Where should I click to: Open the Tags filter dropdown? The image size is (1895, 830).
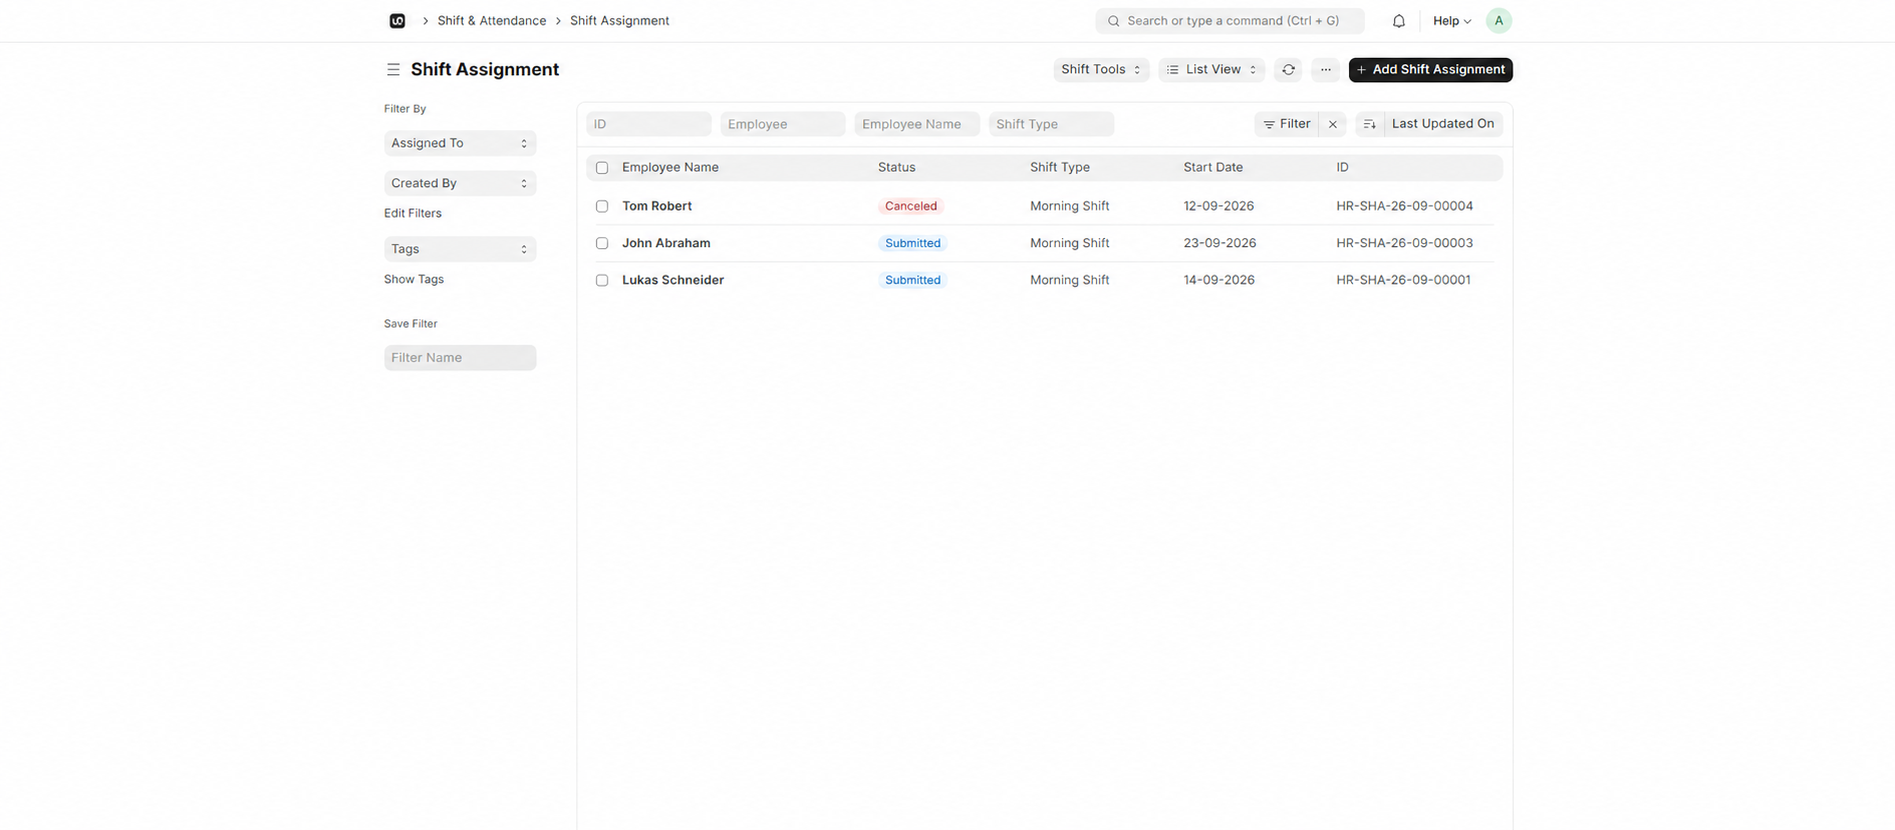pos(460,249)
